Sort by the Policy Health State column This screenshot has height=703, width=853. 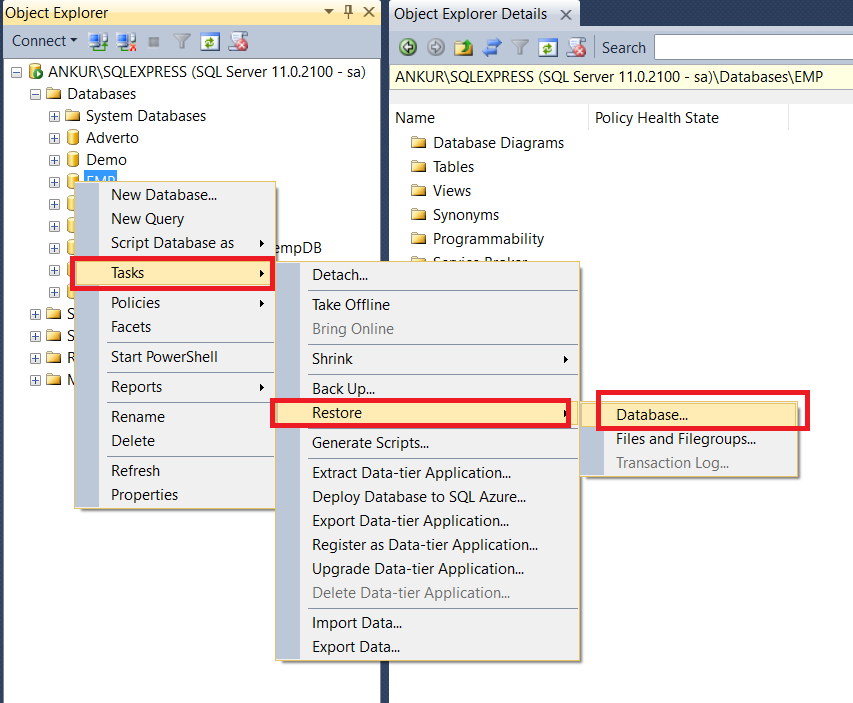pyautogui.click(x=688, y=118)
